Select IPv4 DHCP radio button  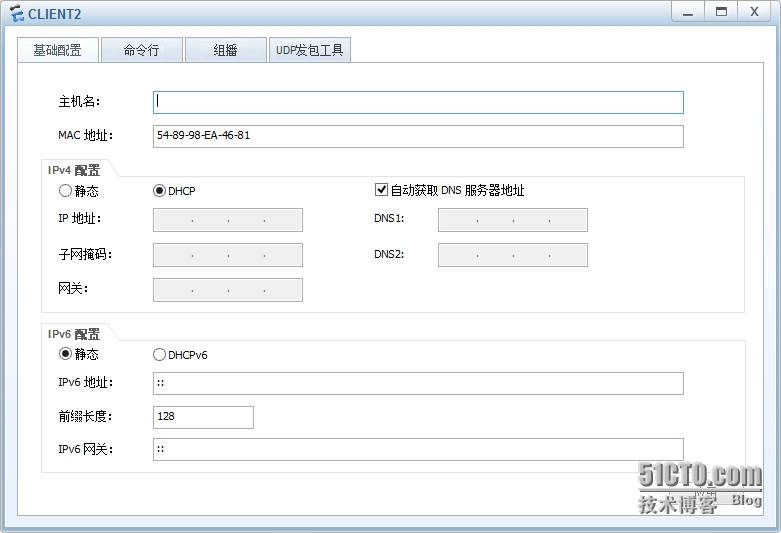pyautogui.click(x=159, y=191)
